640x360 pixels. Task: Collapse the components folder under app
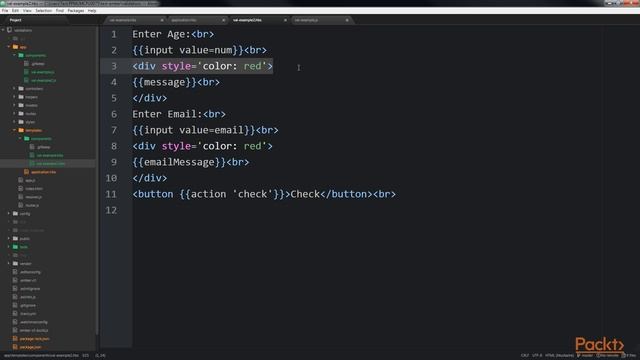pyautogui.click(x=14, y=55)
